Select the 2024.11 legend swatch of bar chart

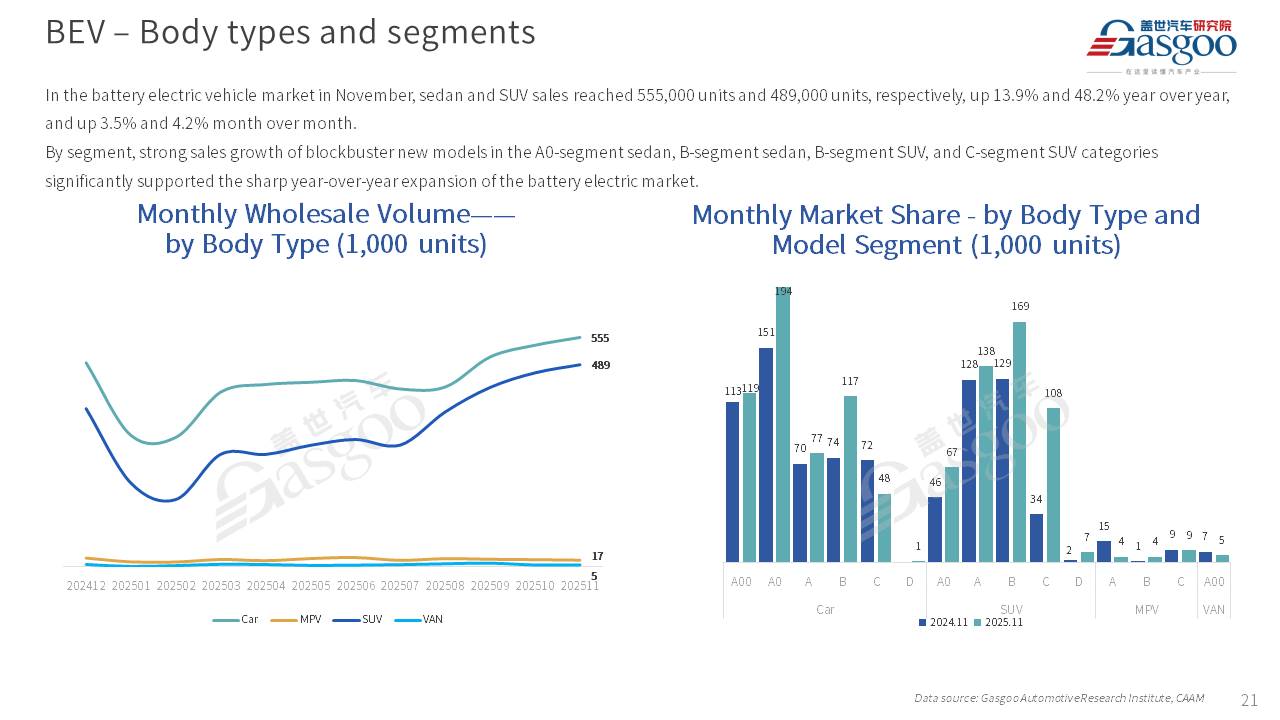click(922, 623)
